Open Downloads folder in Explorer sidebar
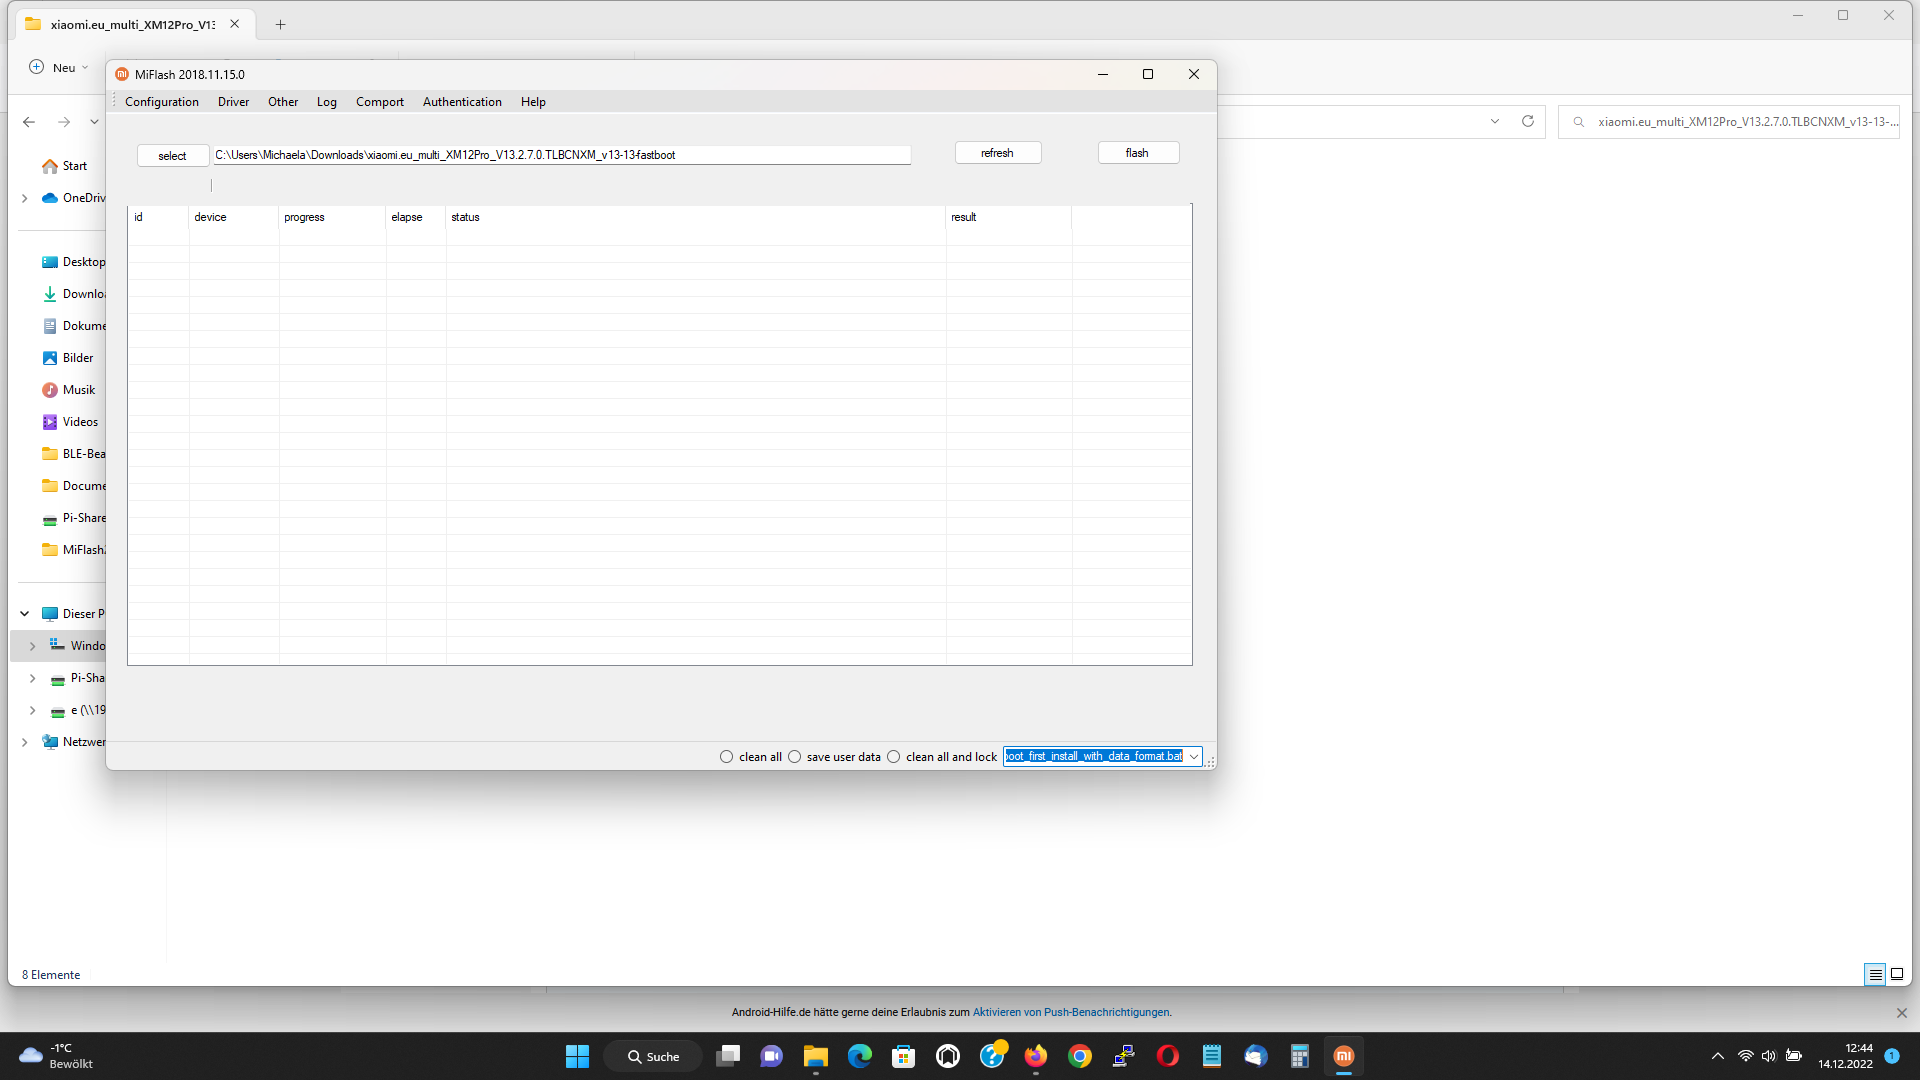 (x=73, y=294)
